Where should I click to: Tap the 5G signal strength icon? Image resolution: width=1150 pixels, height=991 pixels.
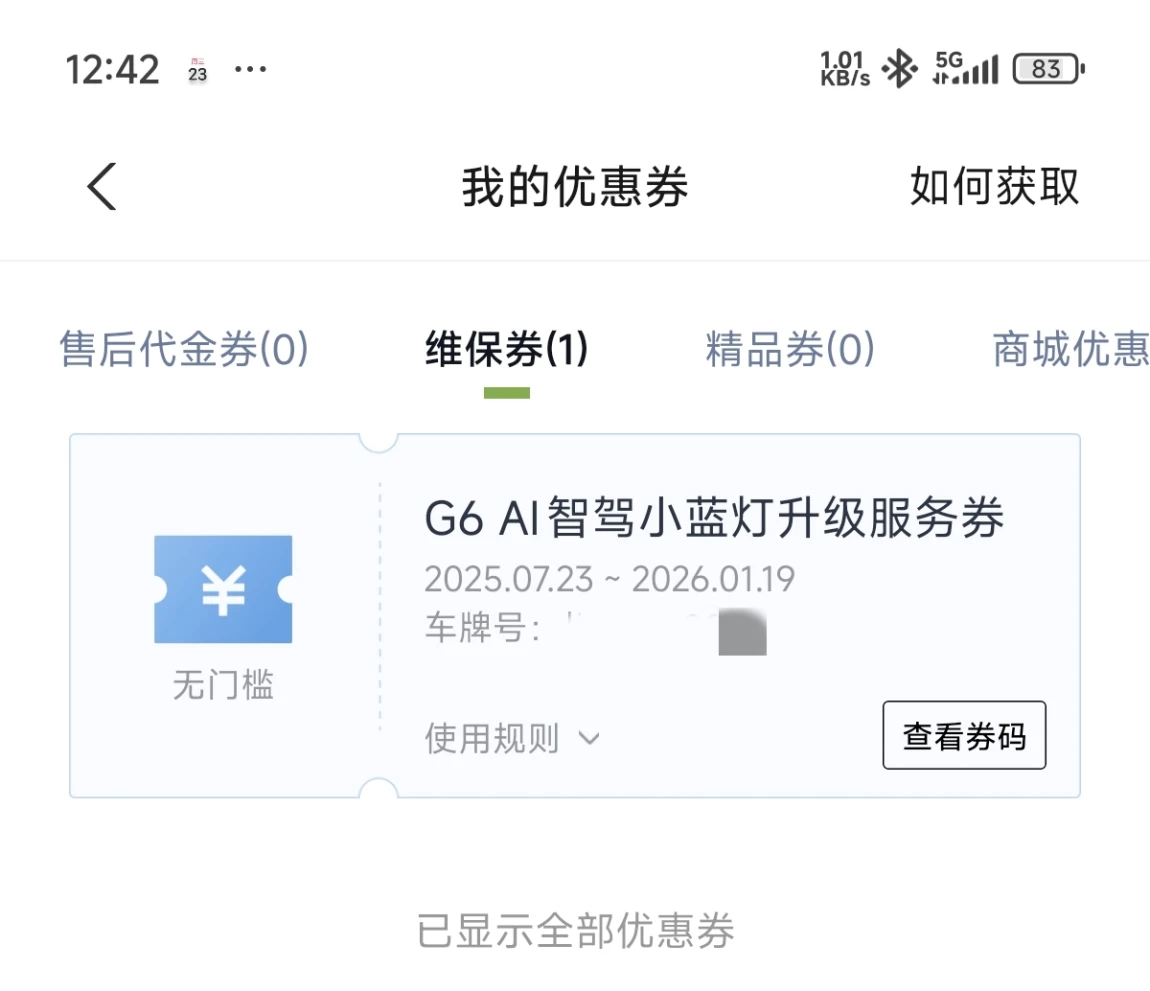click(965, 68)
